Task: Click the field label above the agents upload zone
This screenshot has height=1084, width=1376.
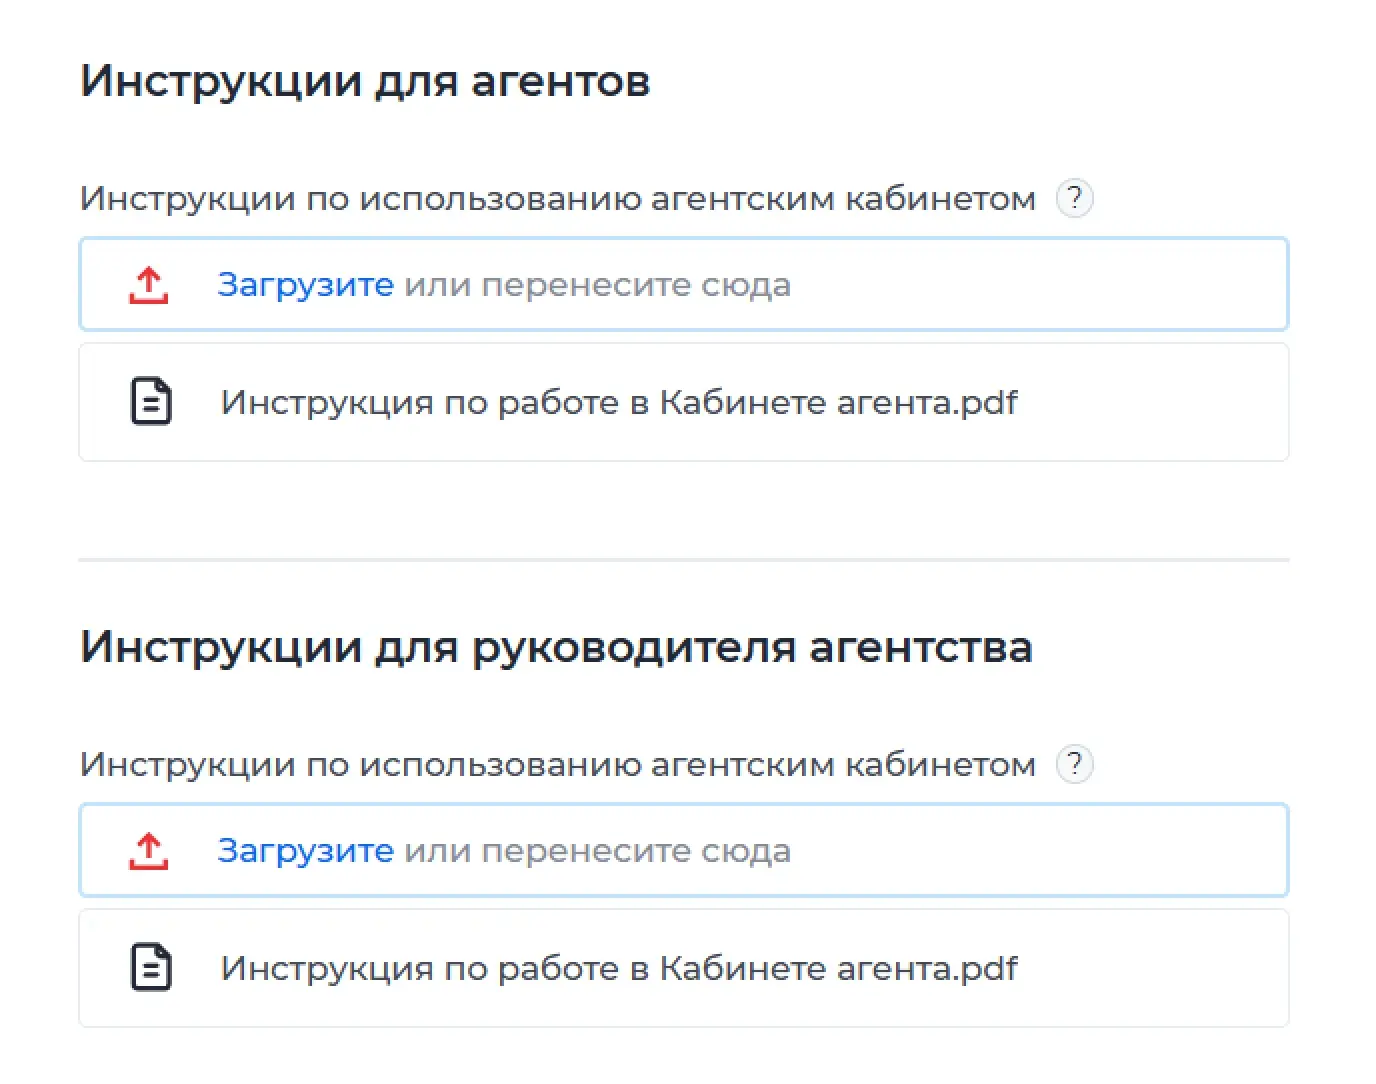Action: pos(557,198)
